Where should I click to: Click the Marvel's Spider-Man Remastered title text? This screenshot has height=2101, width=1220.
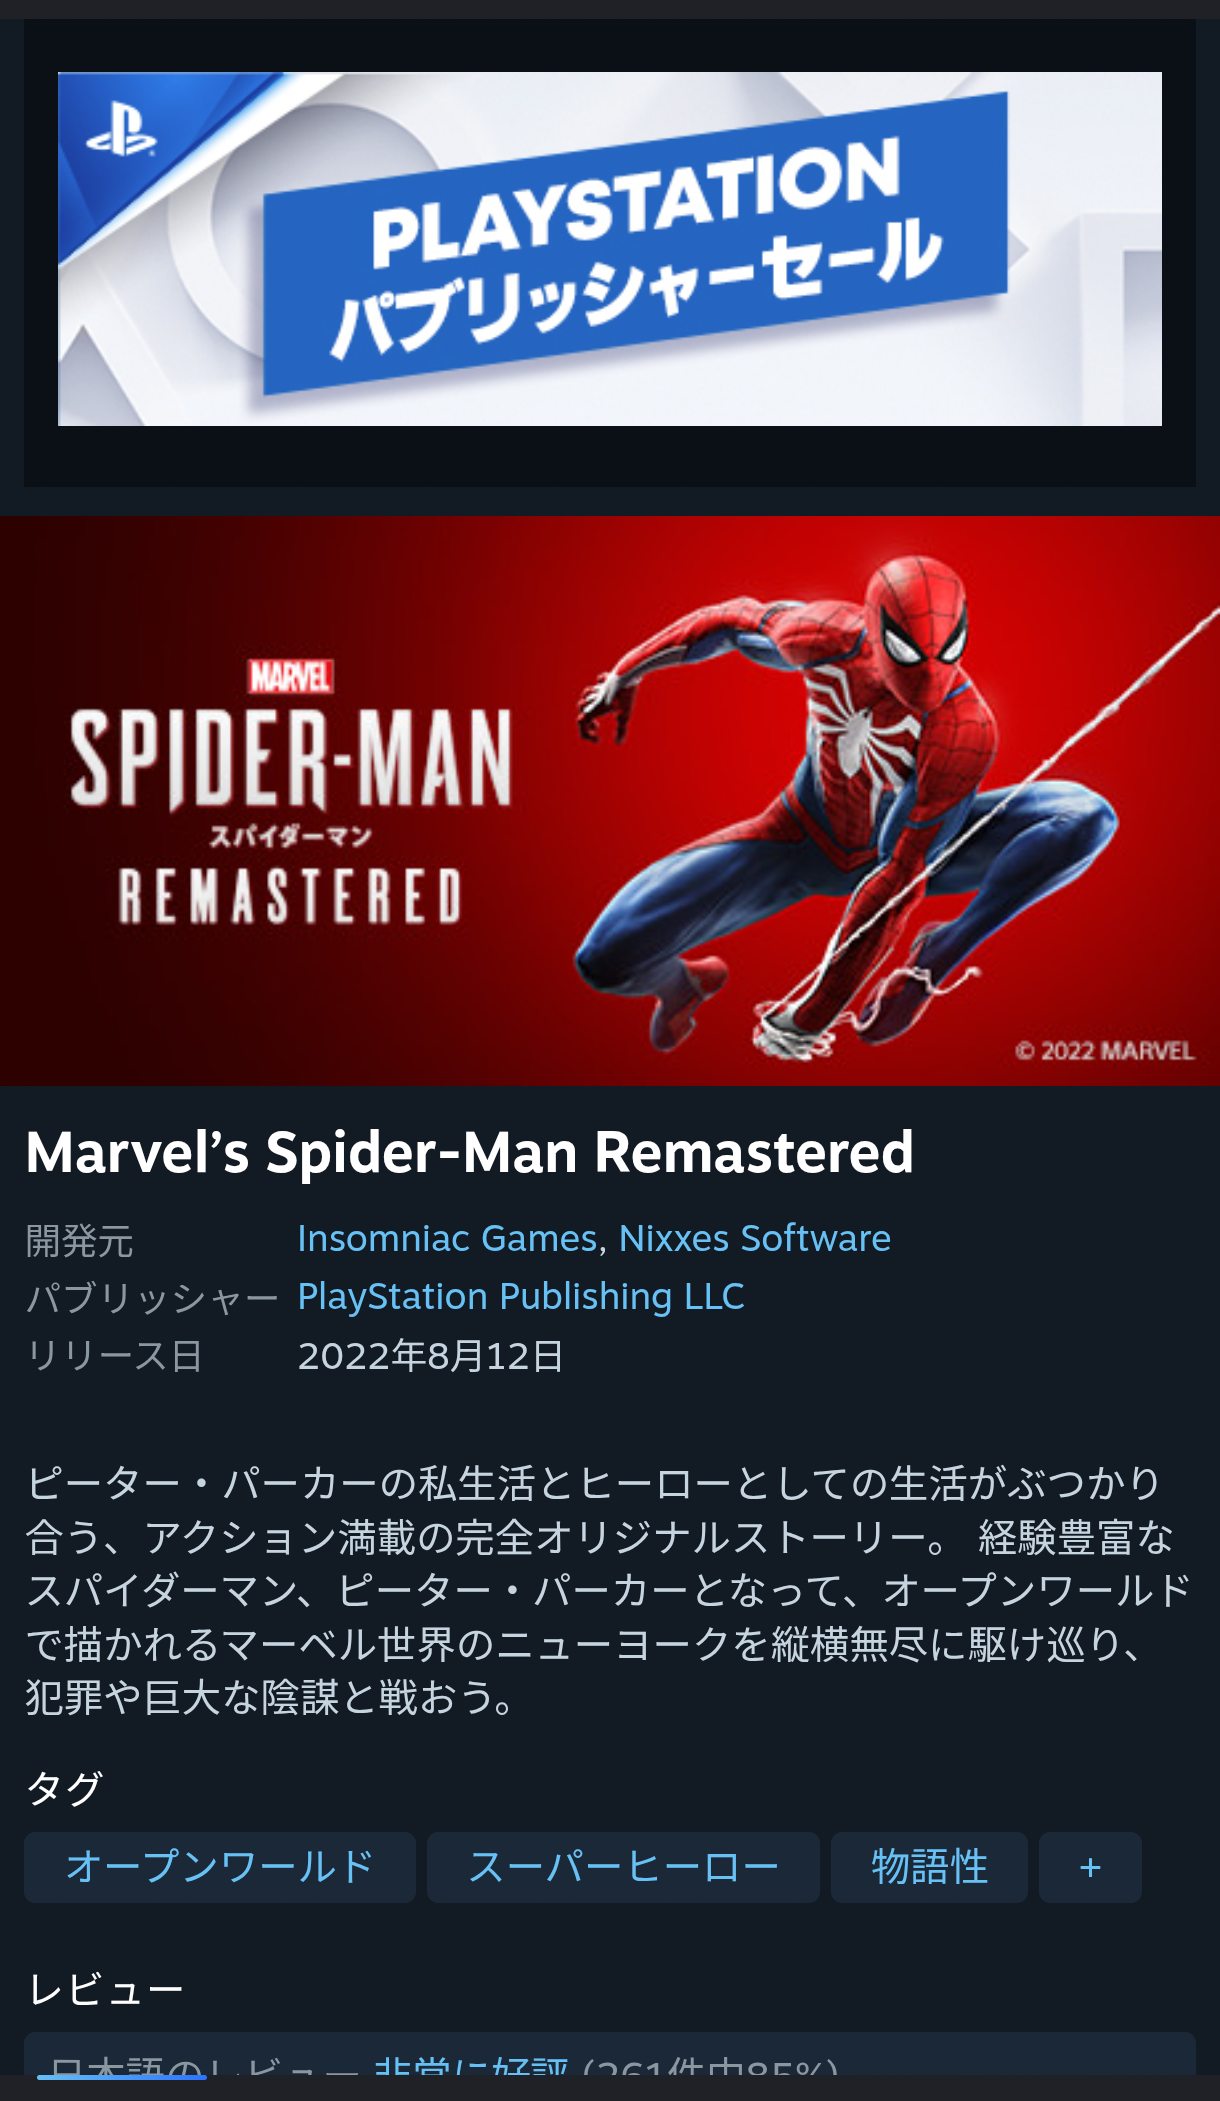(470, 1152)
